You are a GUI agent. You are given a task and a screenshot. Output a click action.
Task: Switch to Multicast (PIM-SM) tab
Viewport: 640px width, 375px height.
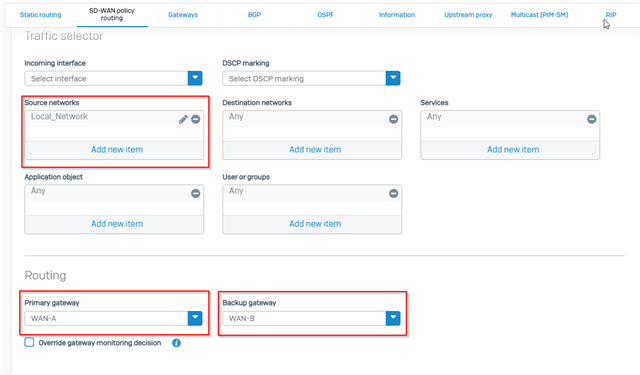click(x=539, y=15)
